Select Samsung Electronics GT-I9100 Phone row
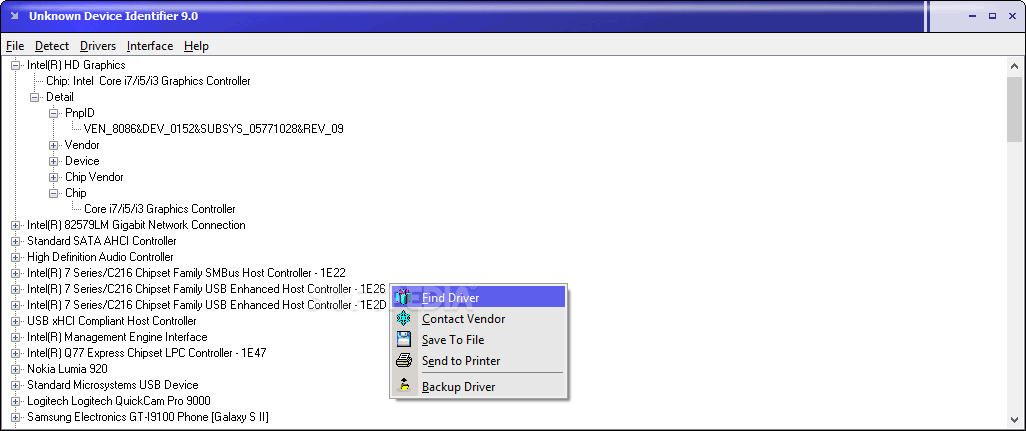 tap(147, 417)
